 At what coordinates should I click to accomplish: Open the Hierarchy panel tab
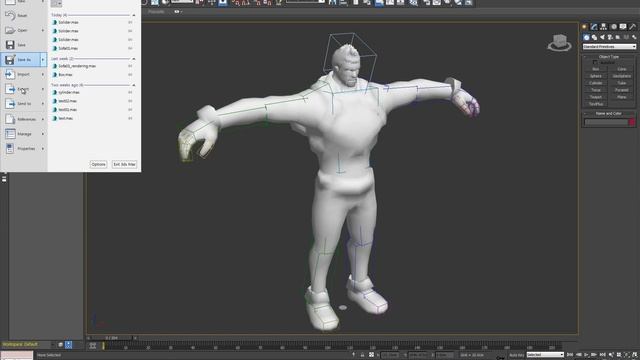pos(604,27)
